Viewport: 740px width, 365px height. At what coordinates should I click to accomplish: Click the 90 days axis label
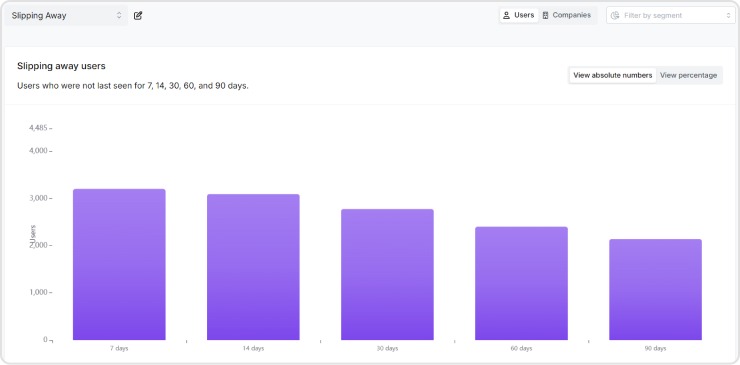655,348
